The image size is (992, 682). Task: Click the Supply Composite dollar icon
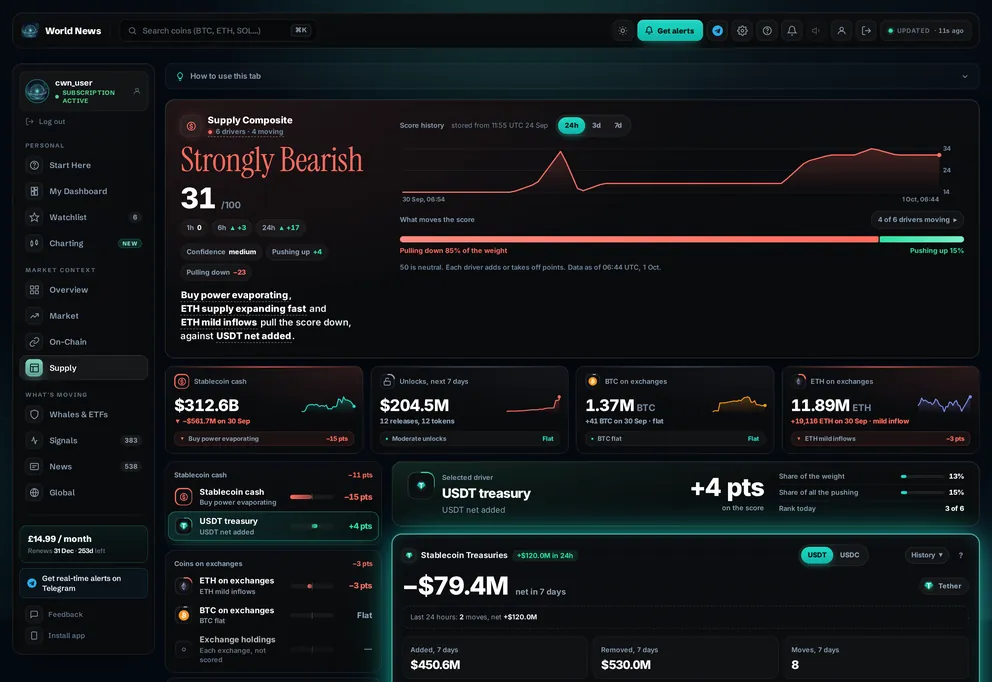pyautogui.click(x=191, y=126)
